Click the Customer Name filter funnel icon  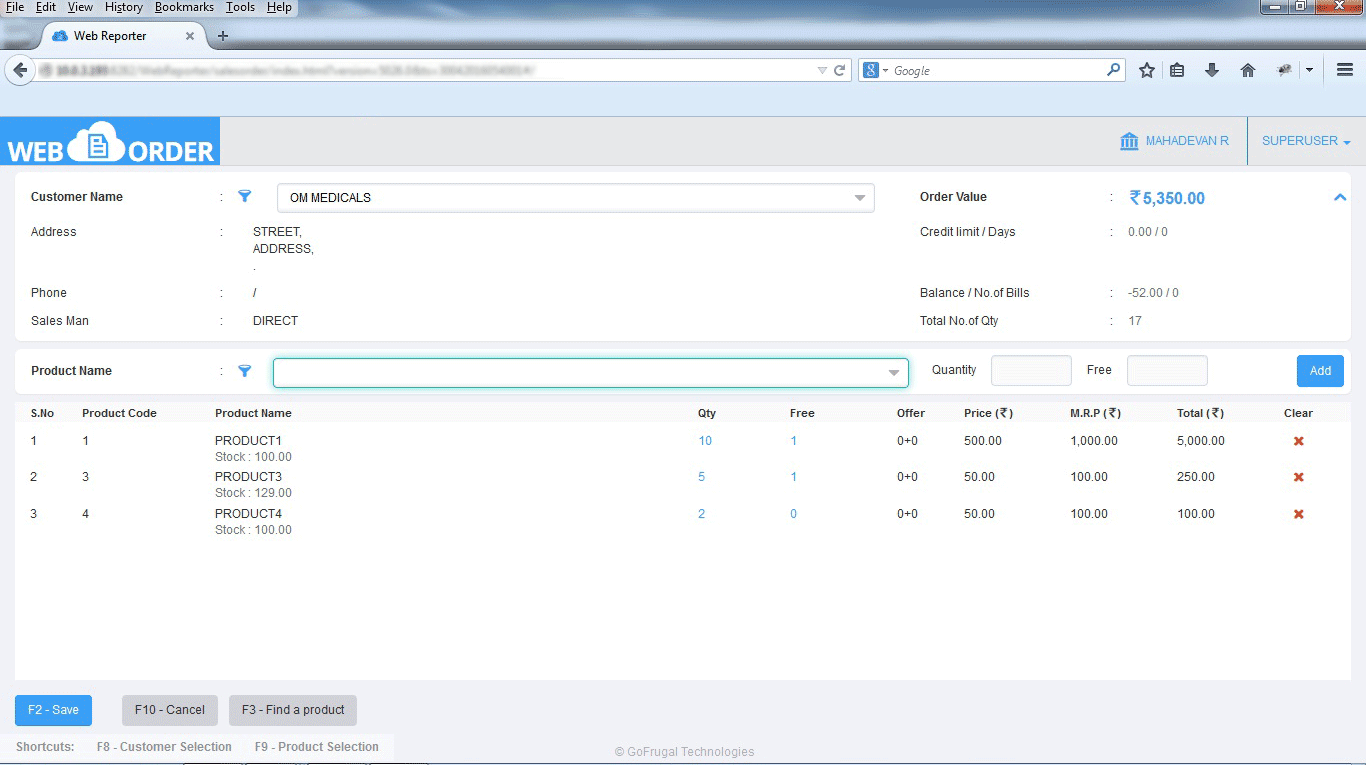coord(245,197)
